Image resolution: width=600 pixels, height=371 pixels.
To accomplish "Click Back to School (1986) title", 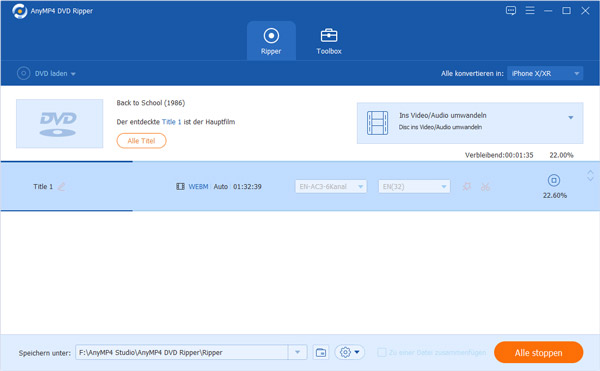I will [x=151, y=103].
